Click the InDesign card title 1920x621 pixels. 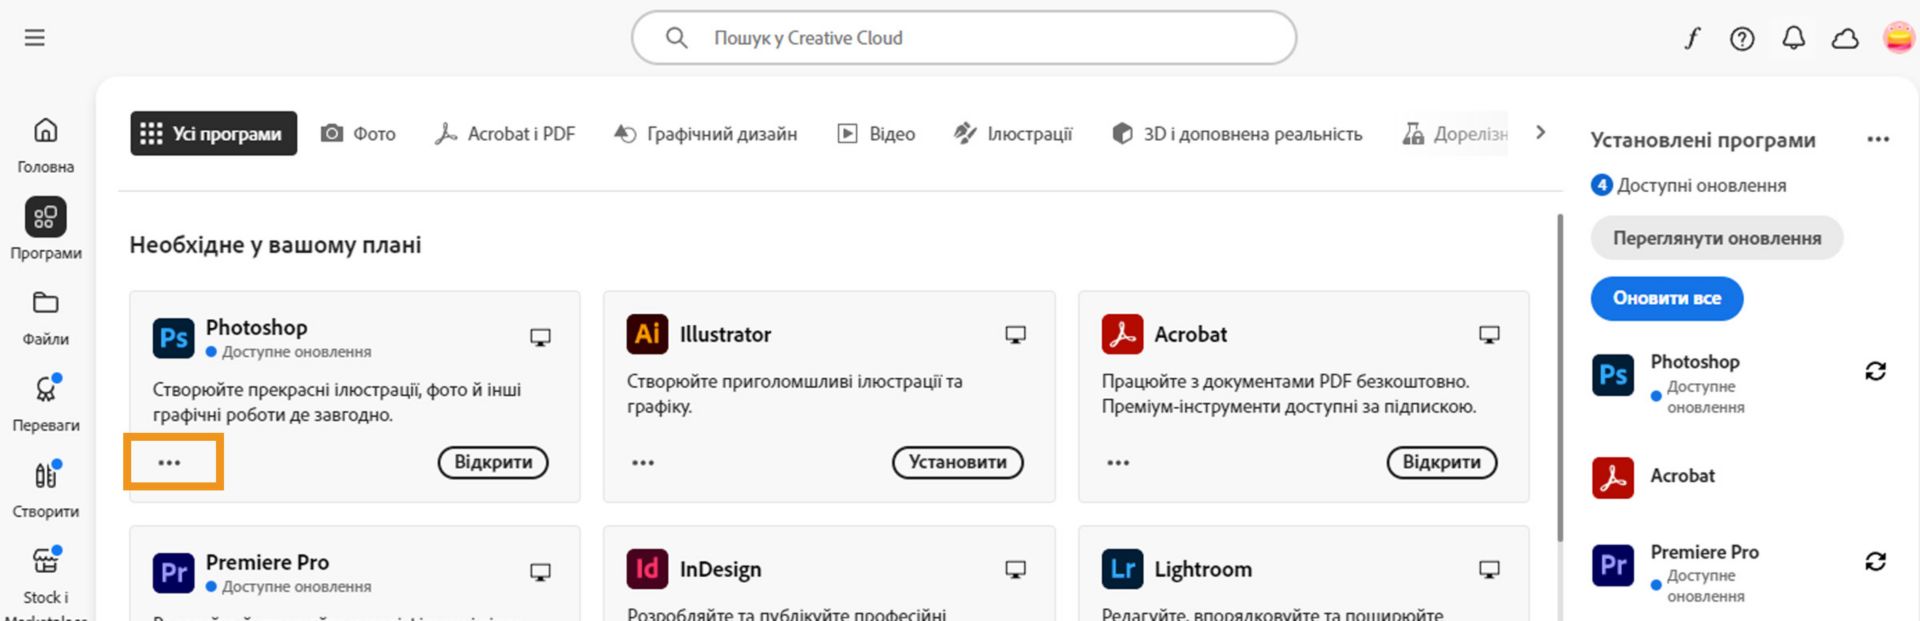(720, 569)
